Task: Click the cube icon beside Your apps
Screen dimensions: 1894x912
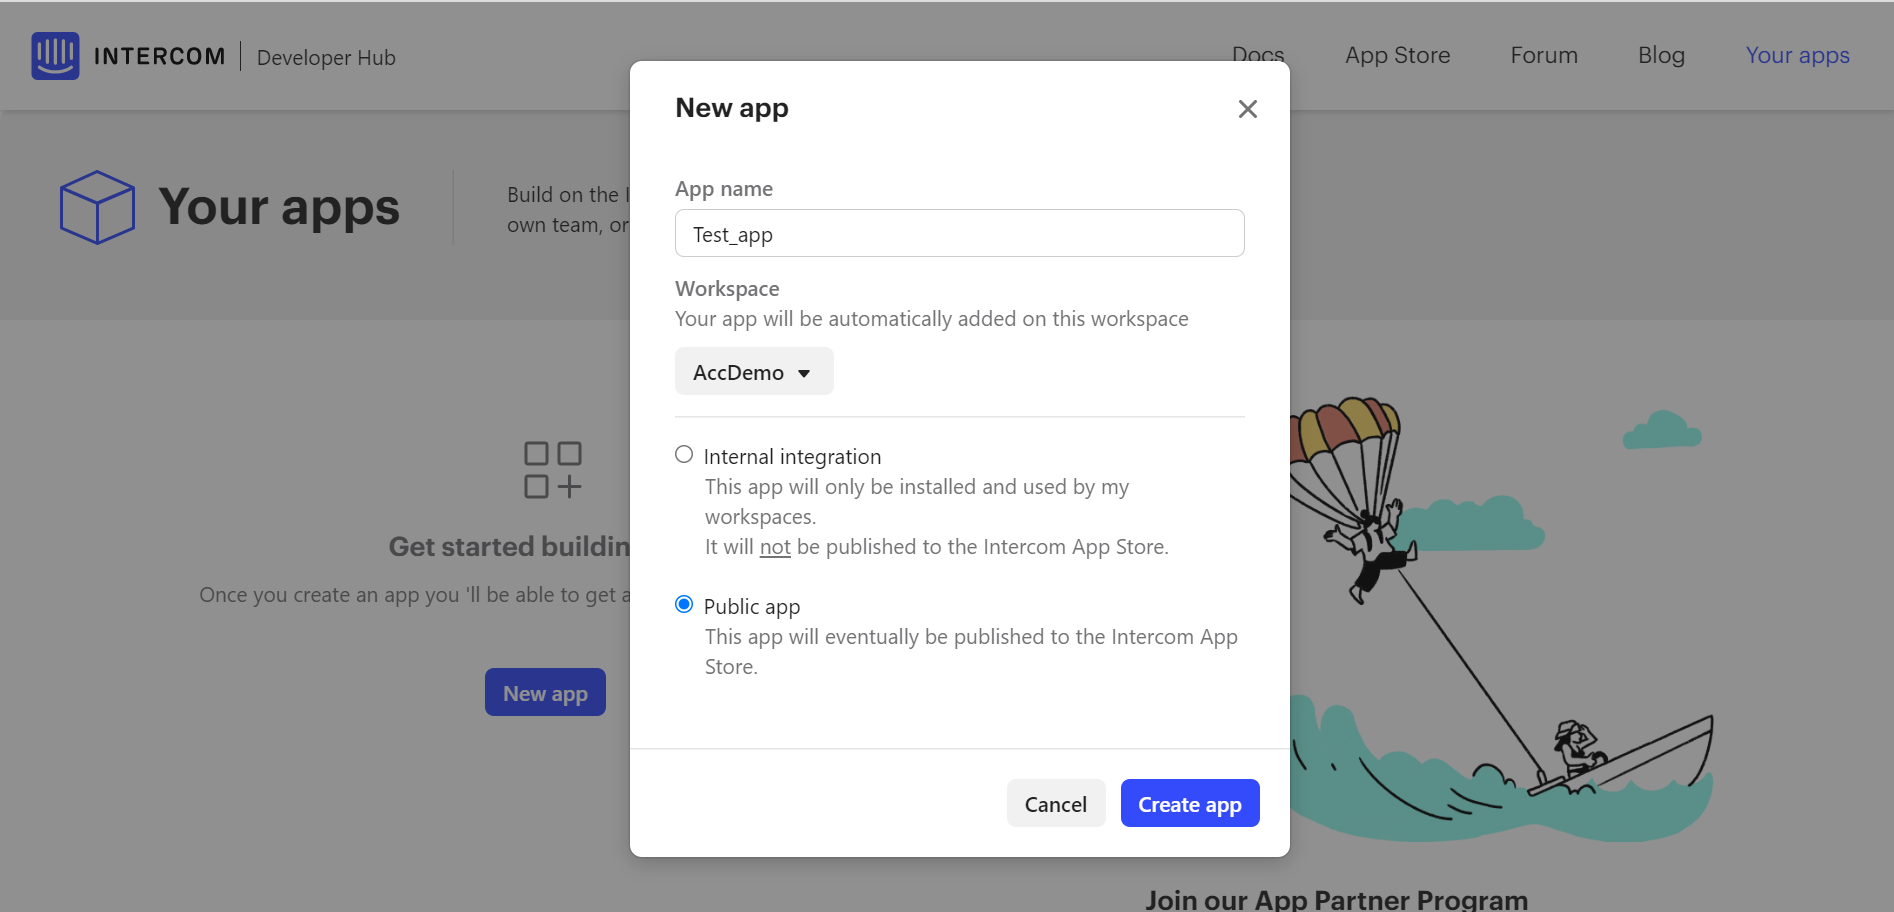Action: [97, 207]
